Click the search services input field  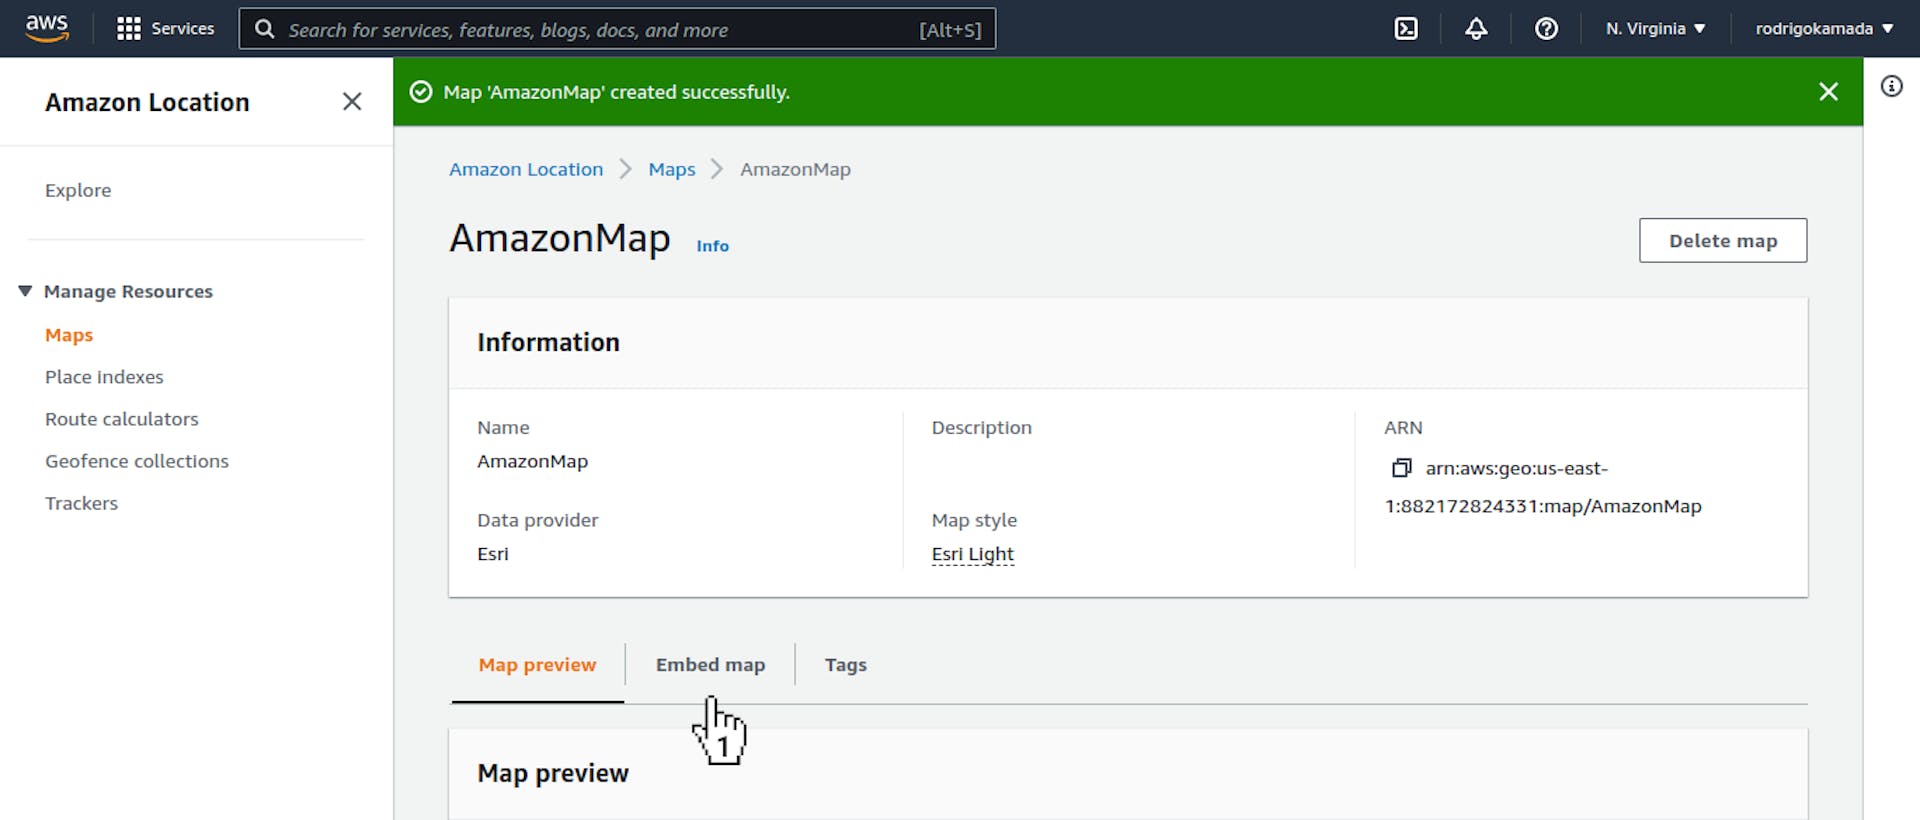pyautogui.click(x=600, y=30)
